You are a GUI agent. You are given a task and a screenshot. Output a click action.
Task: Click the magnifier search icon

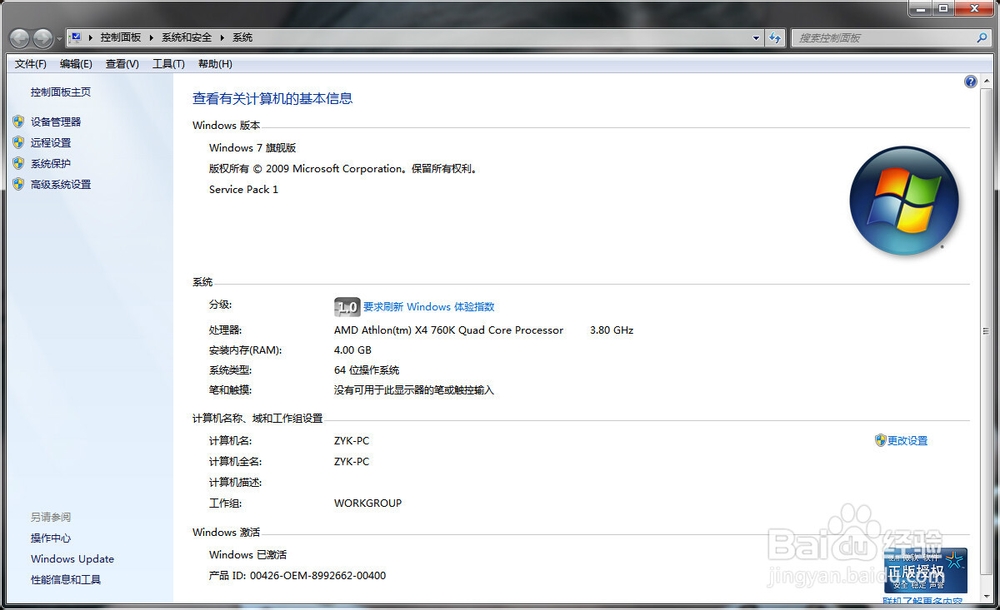tap(982, 38)
